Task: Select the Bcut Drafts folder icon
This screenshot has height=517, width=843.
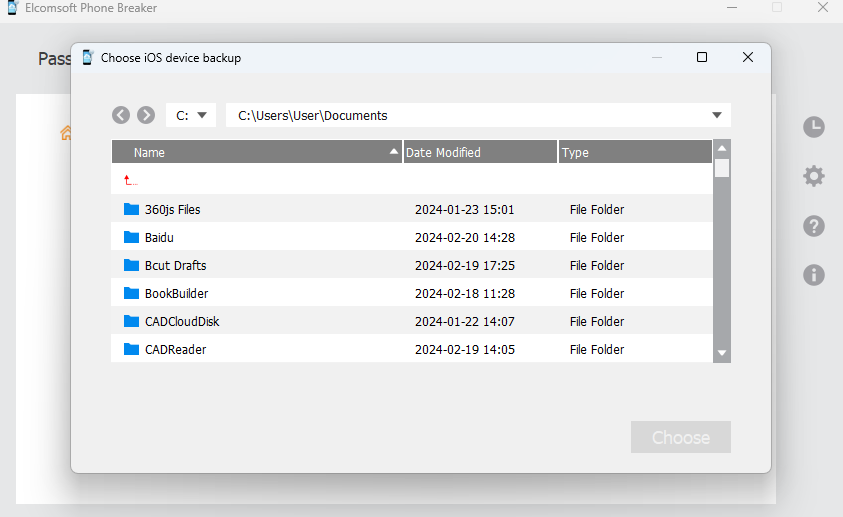Action: pyautogui.click(x=131, y=265)
